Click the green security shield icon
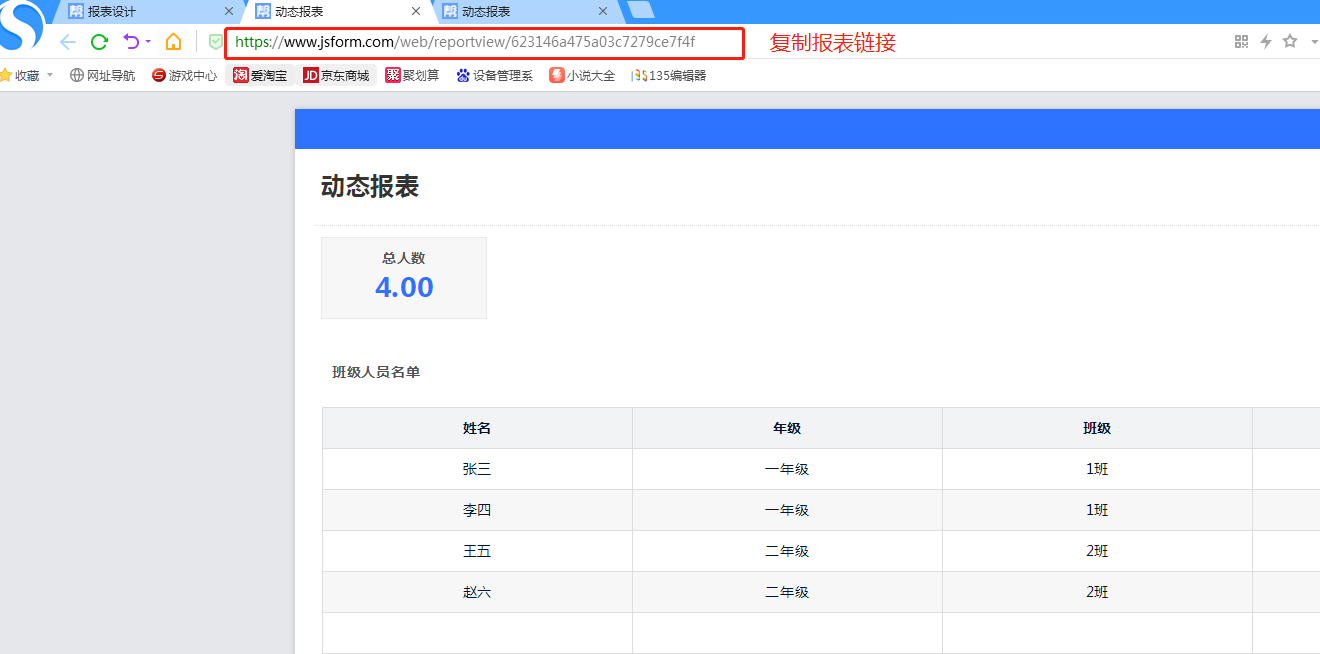This screenshot has width=1320, height=654. click(x=215, y=42)
